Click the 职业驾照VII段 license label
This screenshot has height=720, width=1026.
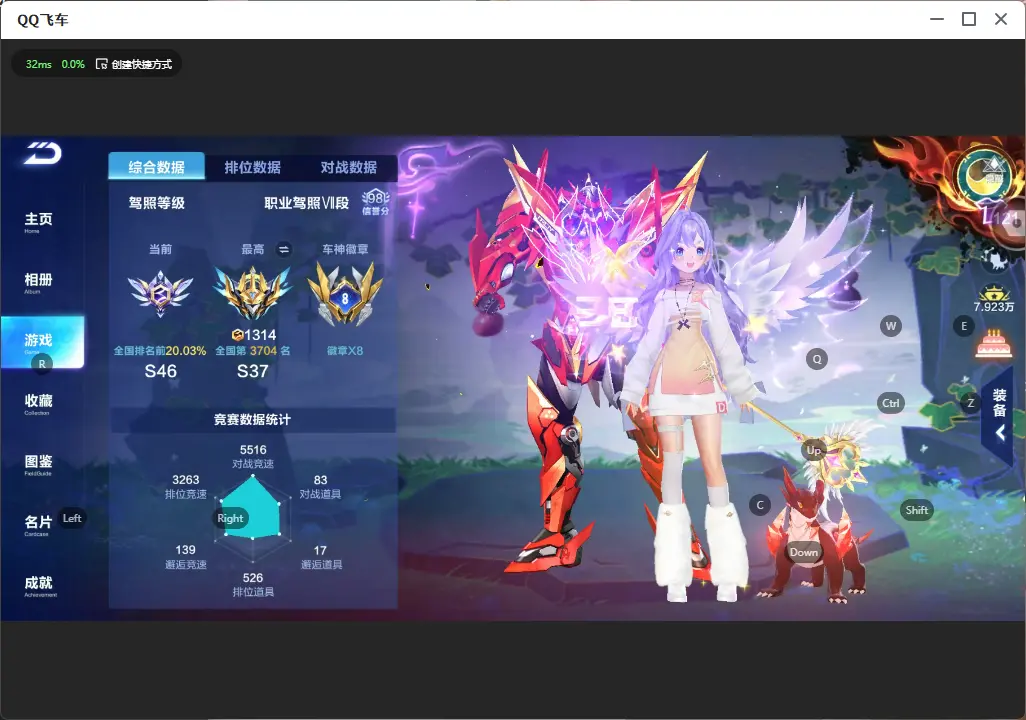[307, 203]
